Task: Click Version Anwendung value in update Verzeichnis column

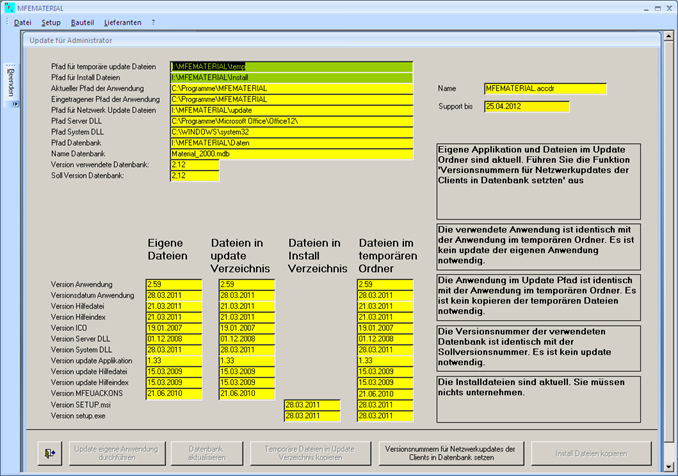Action: (247, 284)
